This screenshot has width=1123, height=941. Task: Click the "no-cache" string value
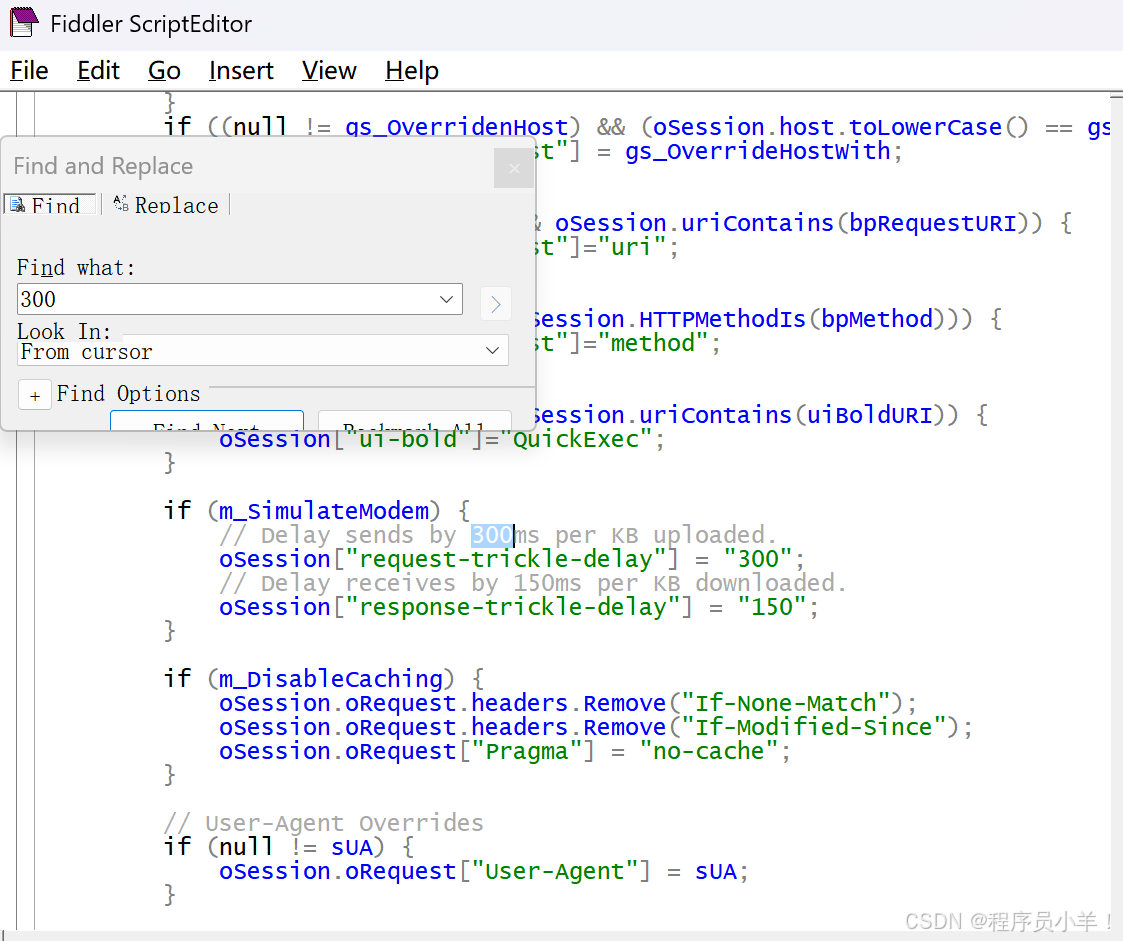709,751
